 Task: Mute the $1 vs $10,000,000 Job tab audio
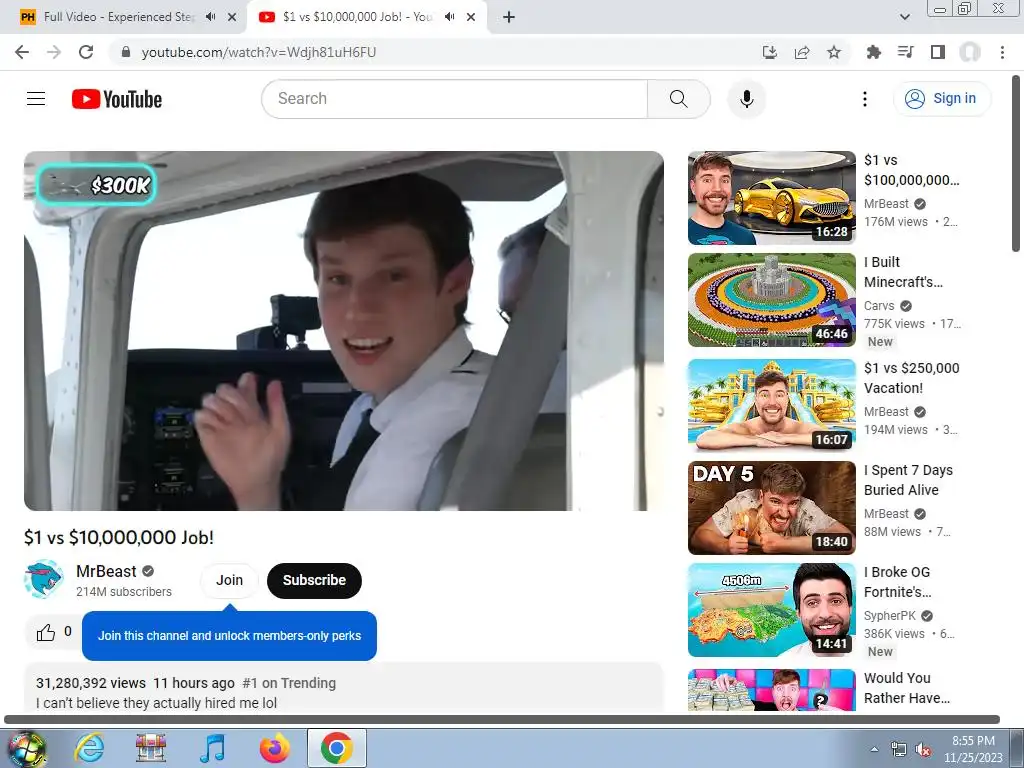449,17
